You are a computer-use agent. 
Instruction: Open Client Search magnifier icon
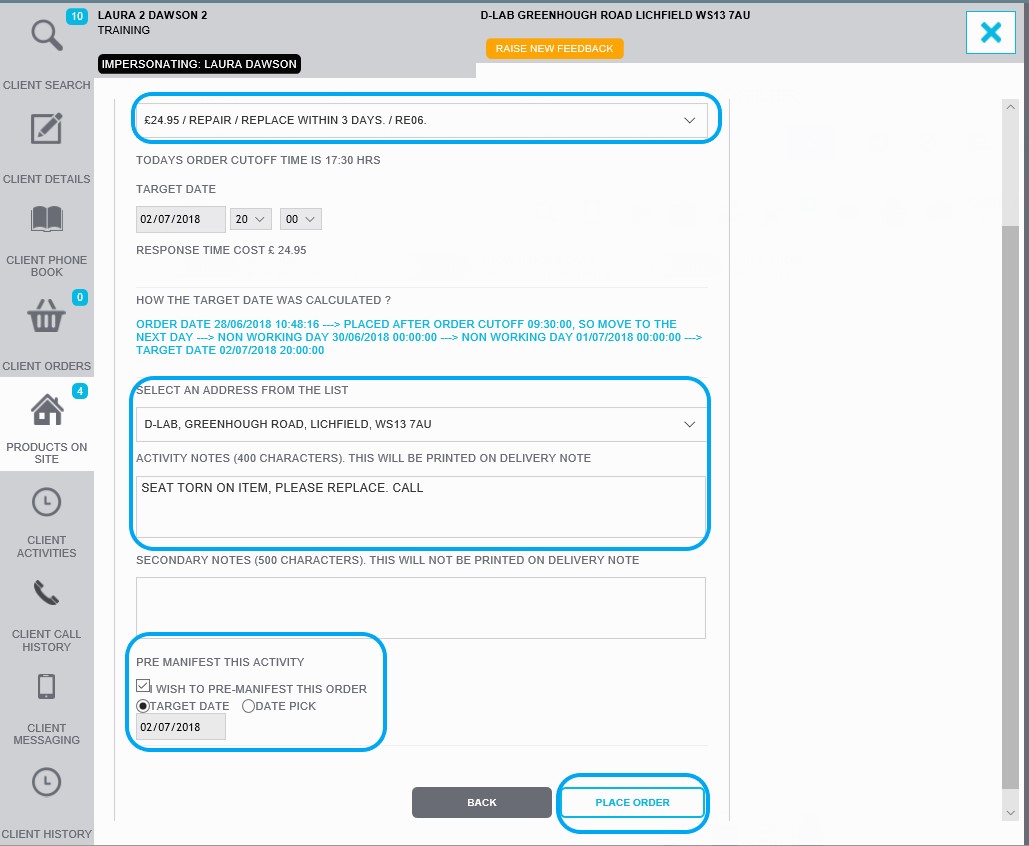pos(47,35)
